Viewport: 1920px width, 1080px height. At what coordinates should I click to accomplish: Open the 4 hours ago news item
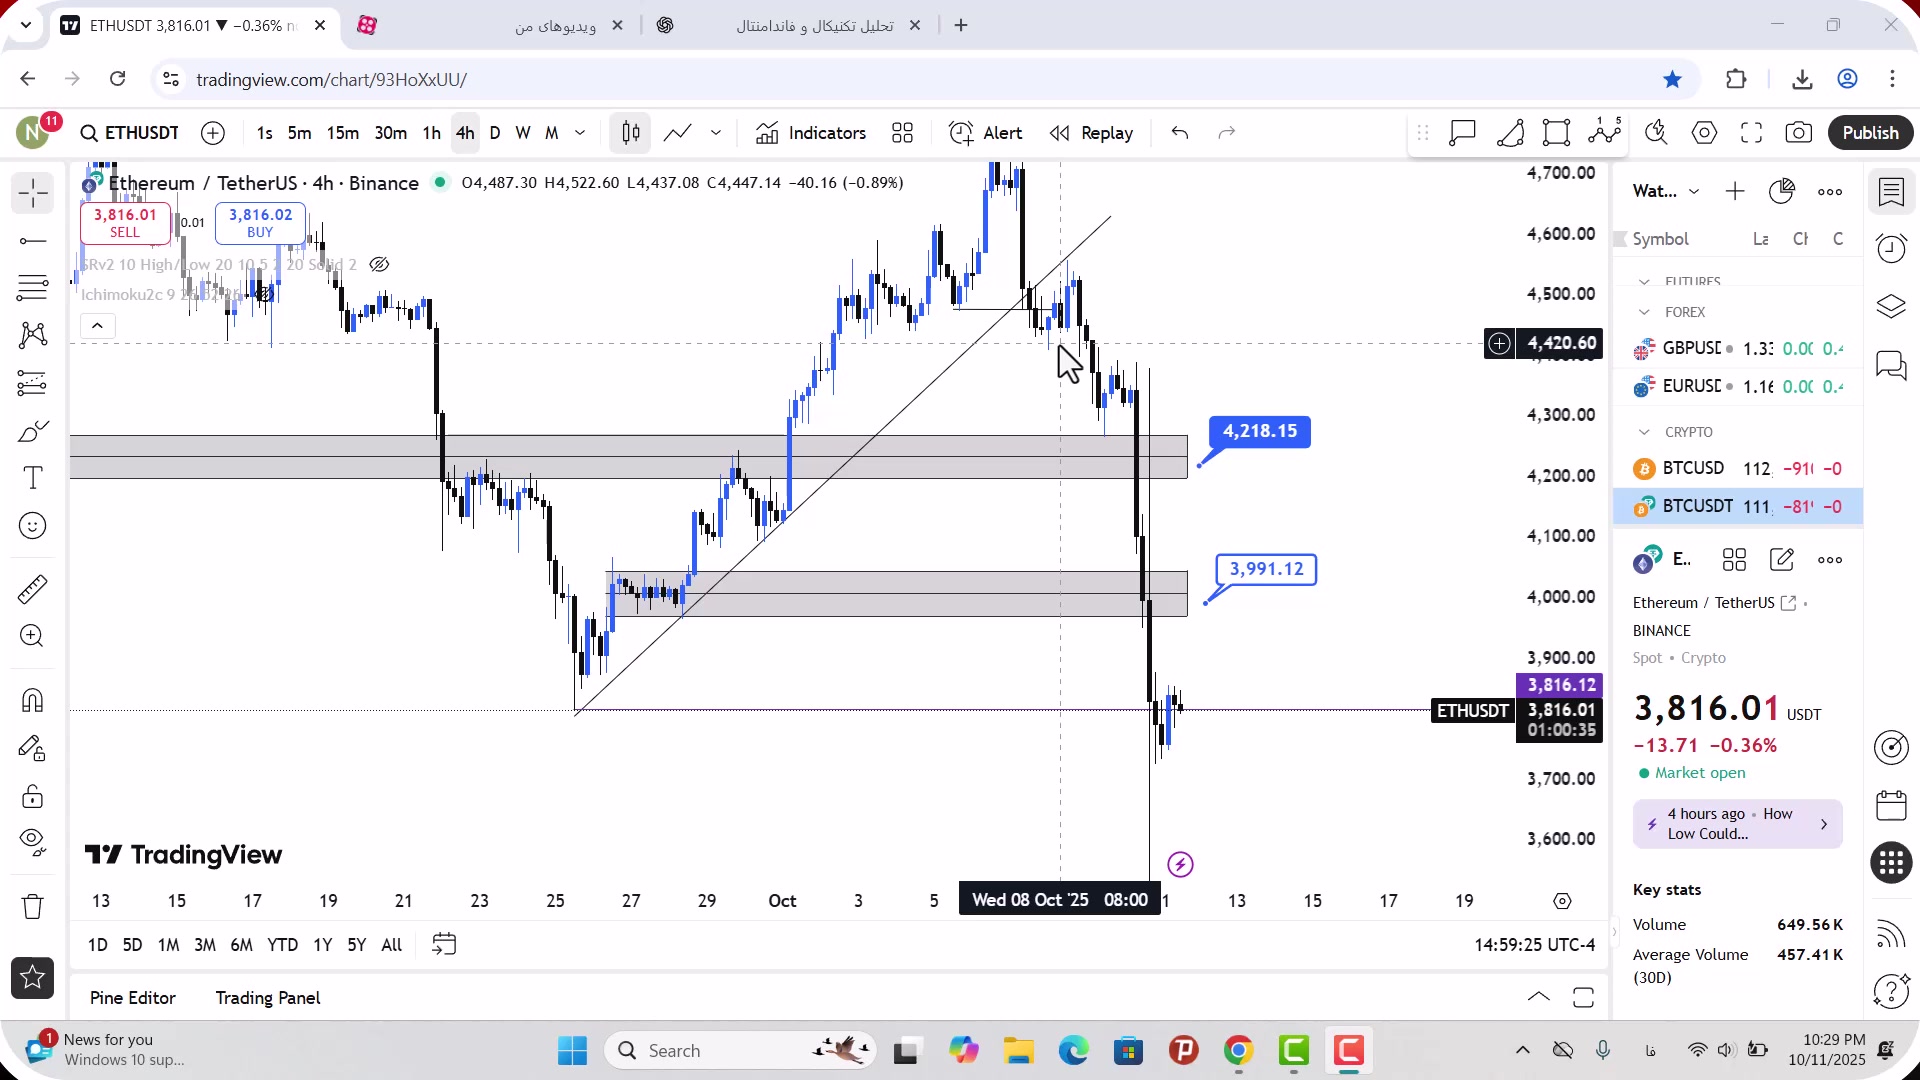coord(1737,824)
